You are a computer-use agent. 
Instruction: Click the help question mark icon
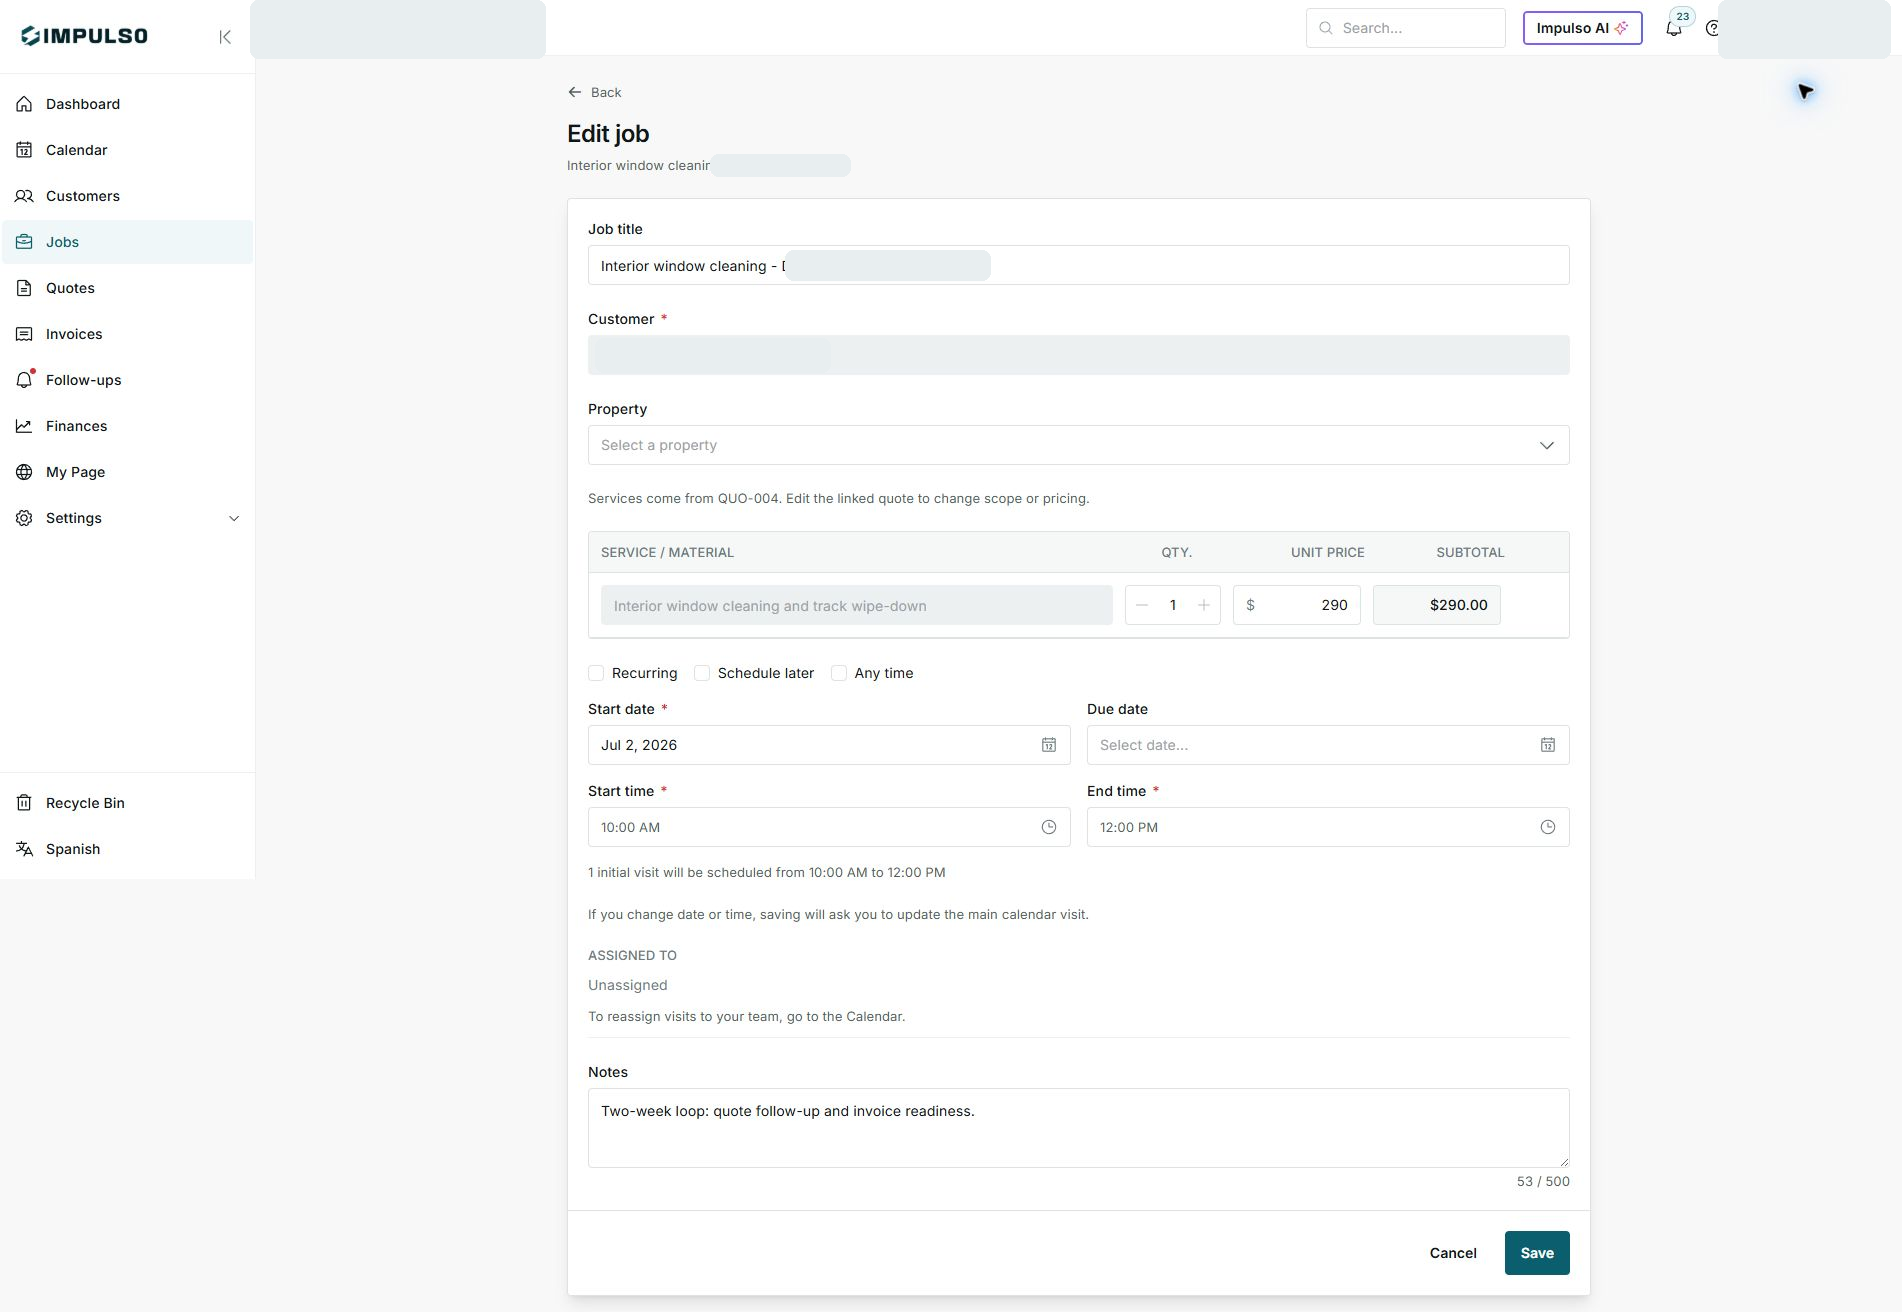click(1712, 28)
